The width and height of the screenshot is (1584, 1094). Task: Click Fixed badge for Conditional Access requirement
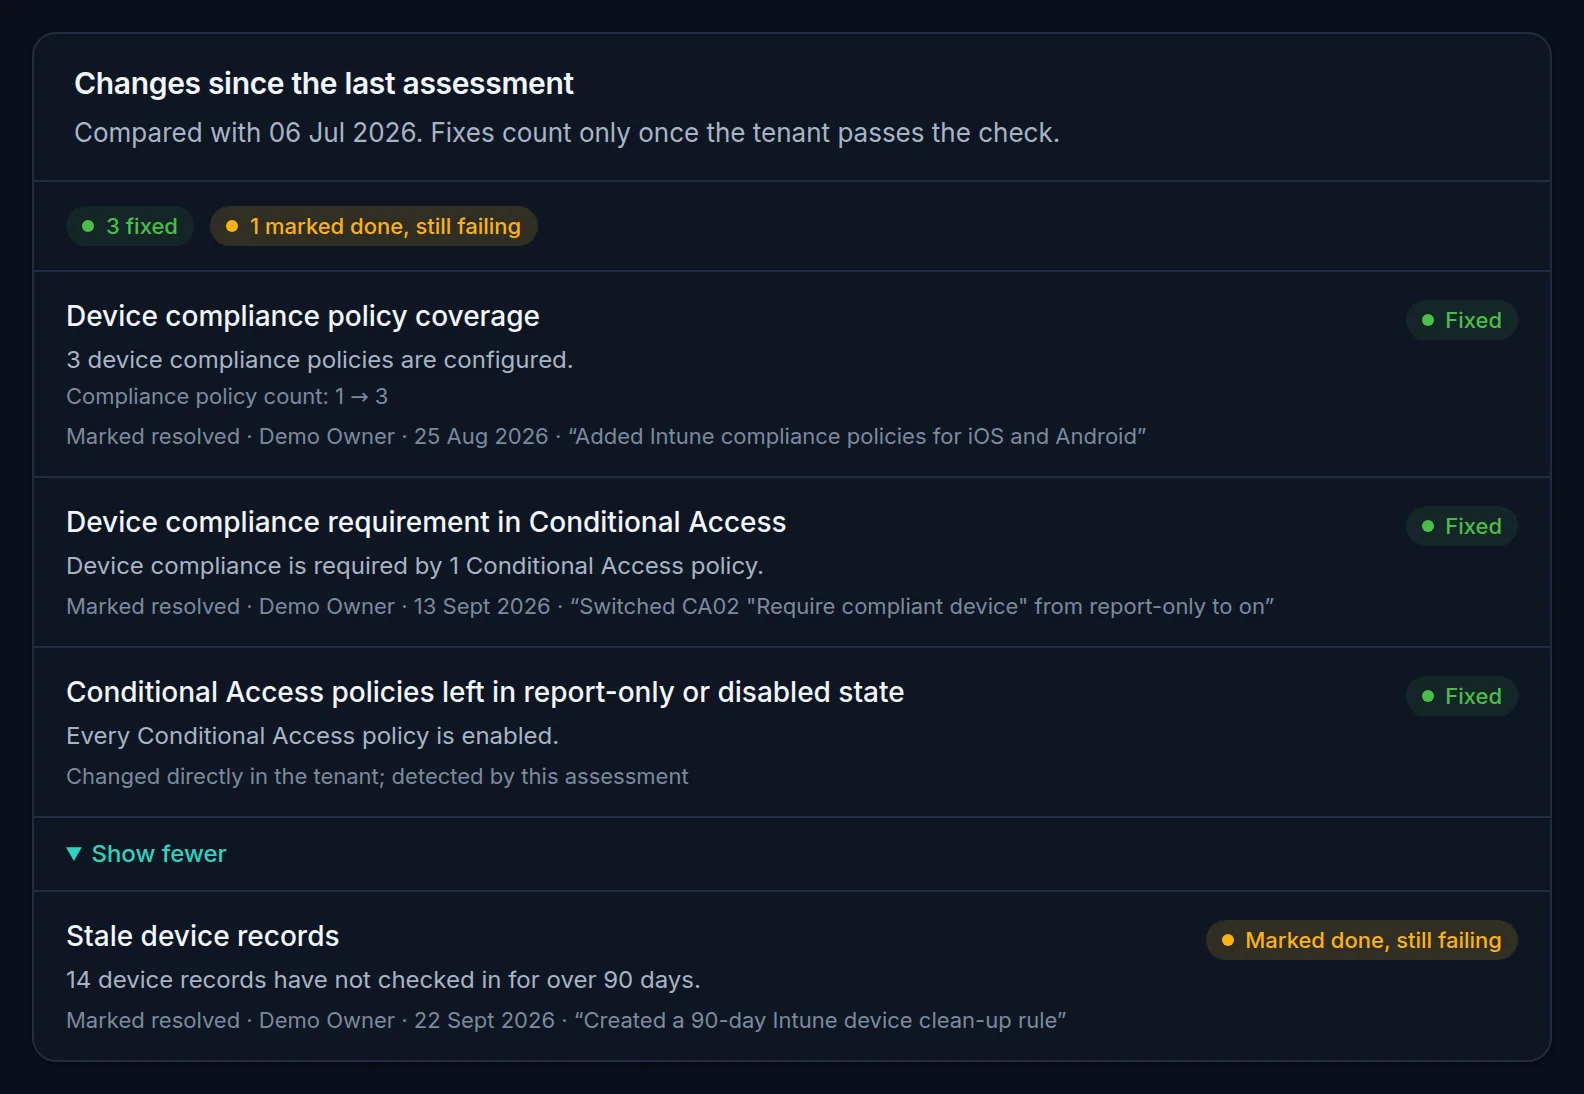click(x=1462, y=526)
